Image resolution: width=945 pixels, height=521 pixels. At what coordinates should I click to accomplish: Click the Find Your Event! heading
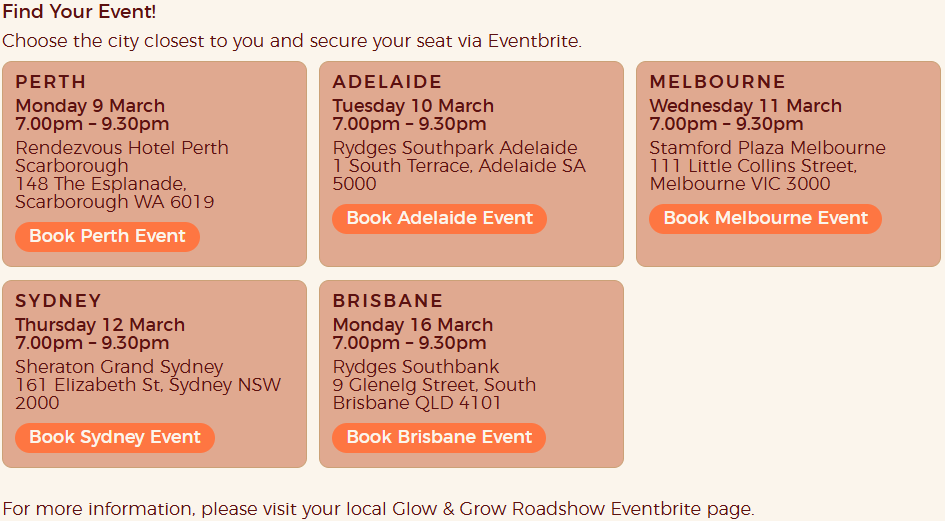[79, 14]
